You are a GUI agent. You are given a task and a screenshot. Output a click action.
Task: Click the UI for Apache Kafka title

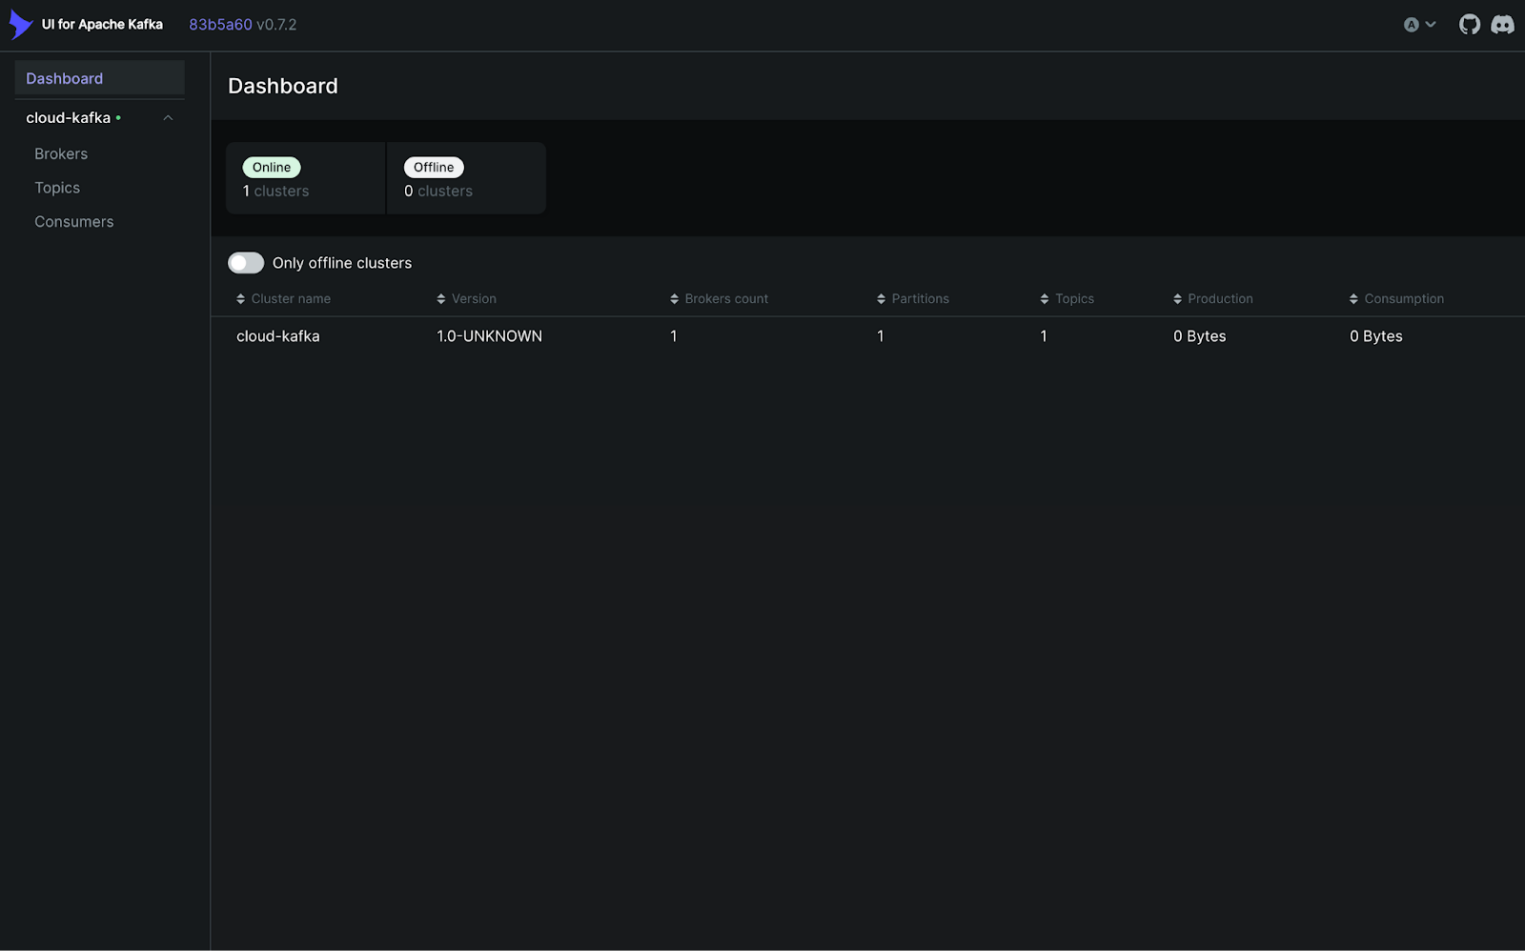pos(102,25)
